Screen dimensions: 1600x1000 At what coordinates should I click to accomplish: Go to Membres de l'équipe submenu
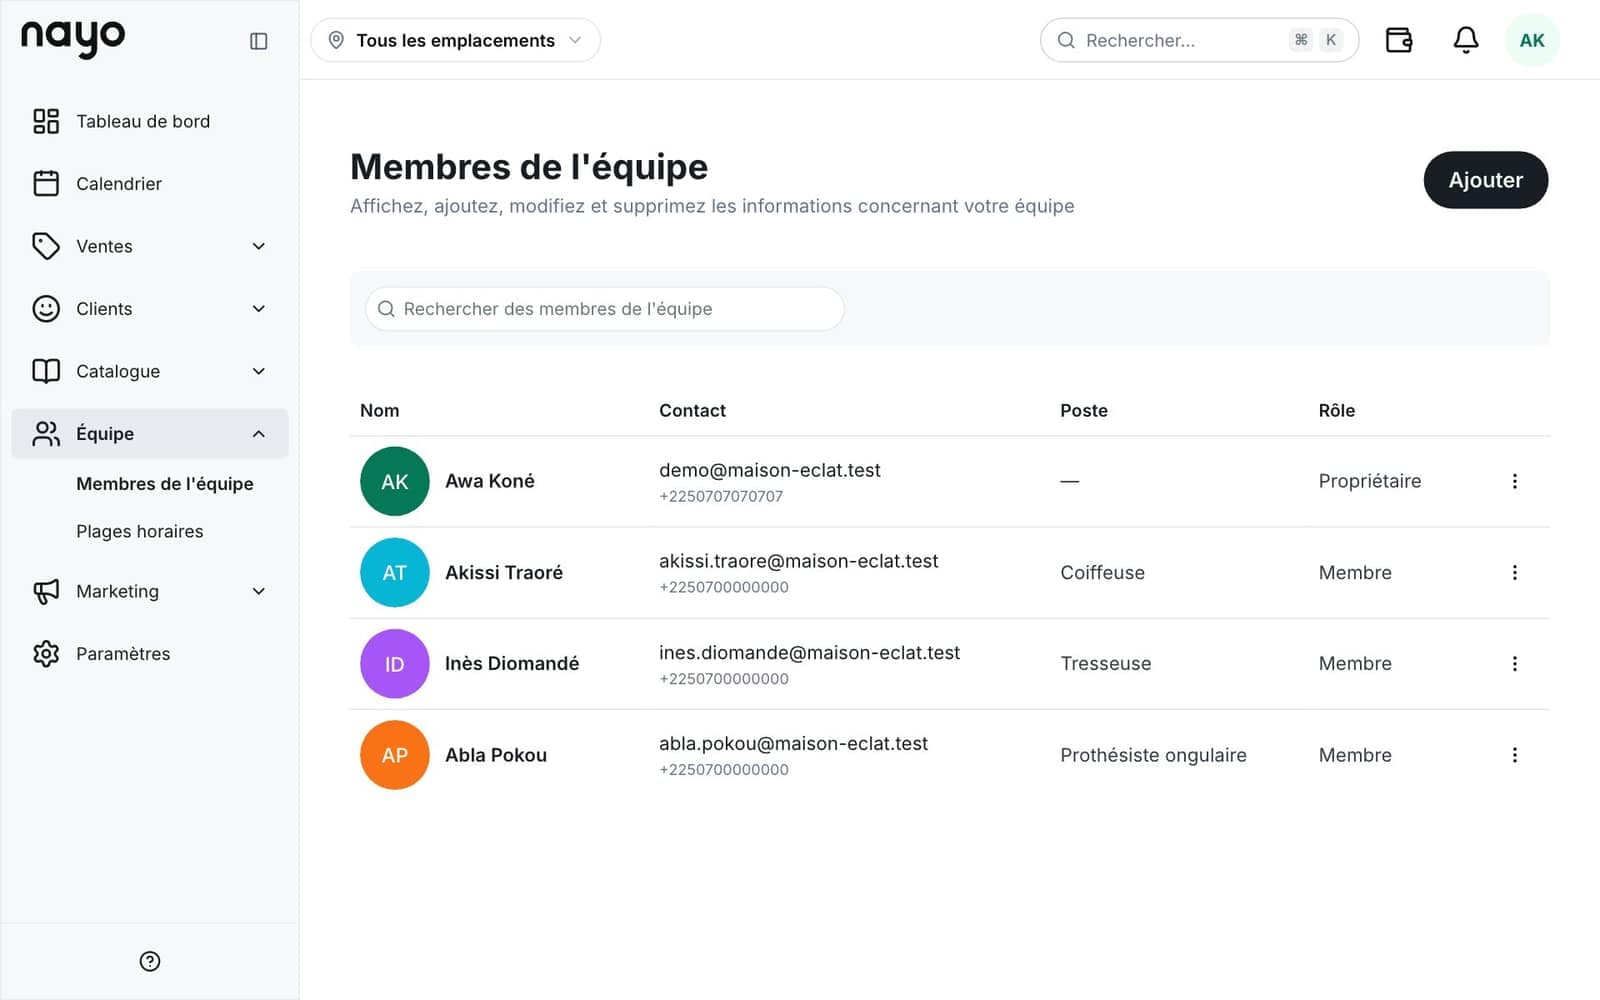[165, 483]
